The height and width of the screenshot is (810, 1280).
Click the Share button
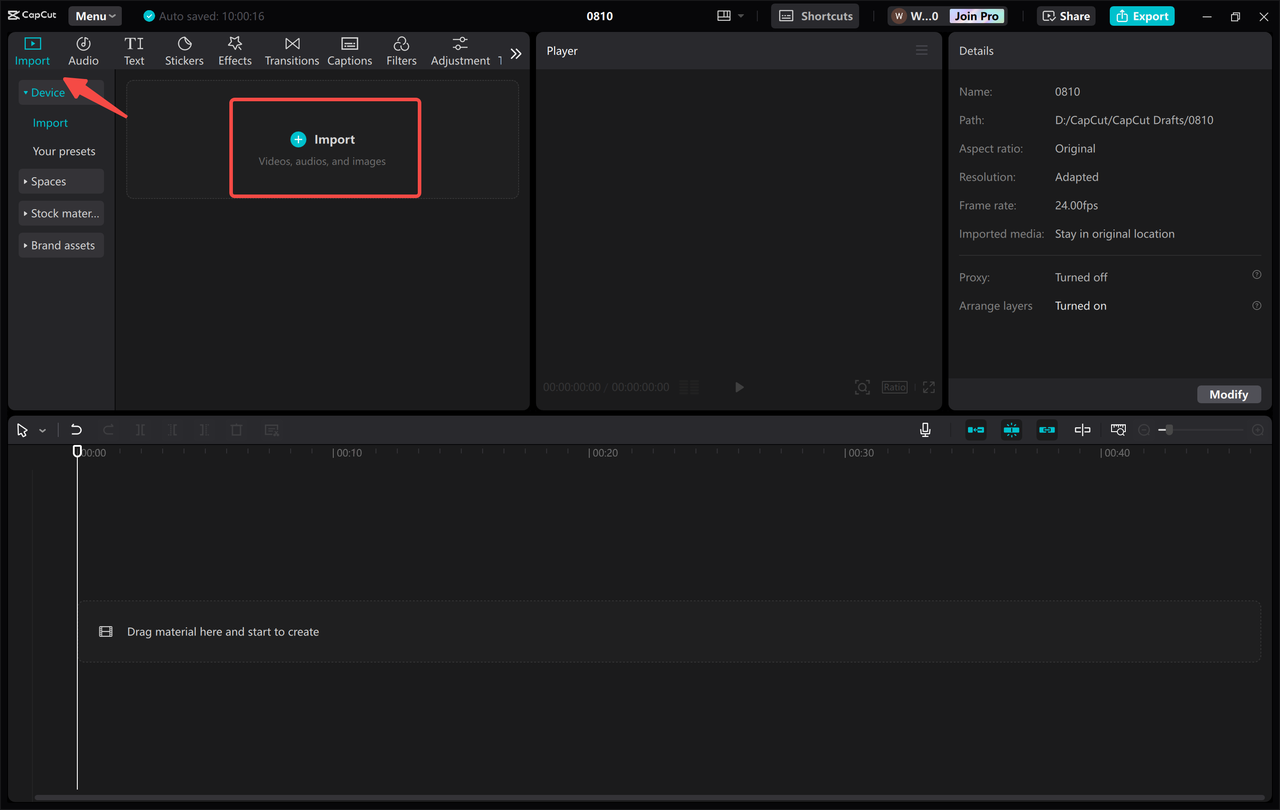[x=1066, y=16]
